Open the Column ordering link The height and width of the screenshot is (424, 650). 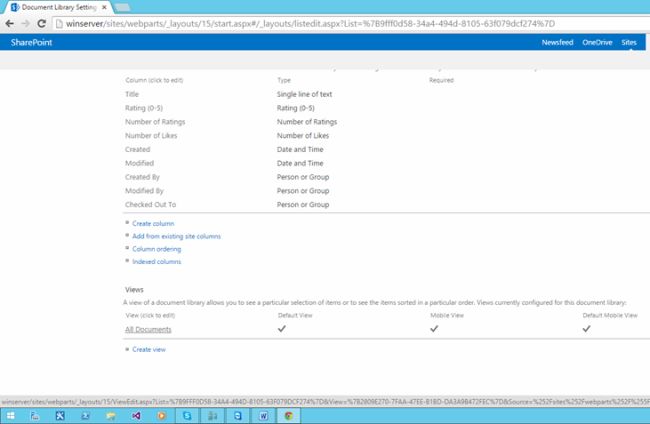tap(157, 249)
